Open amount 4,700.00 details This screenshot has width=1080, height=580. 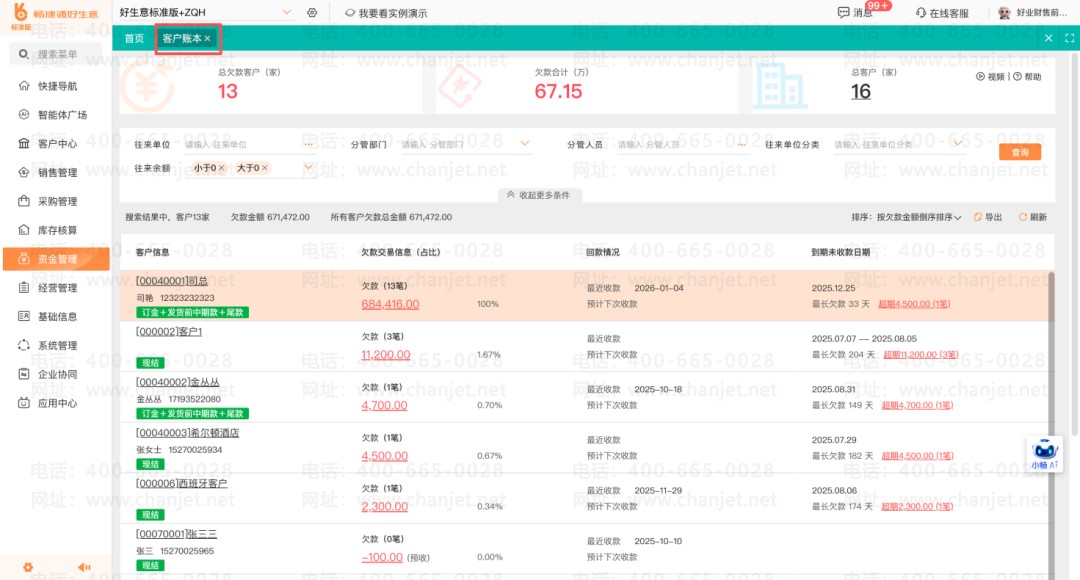tap(384, 405)
